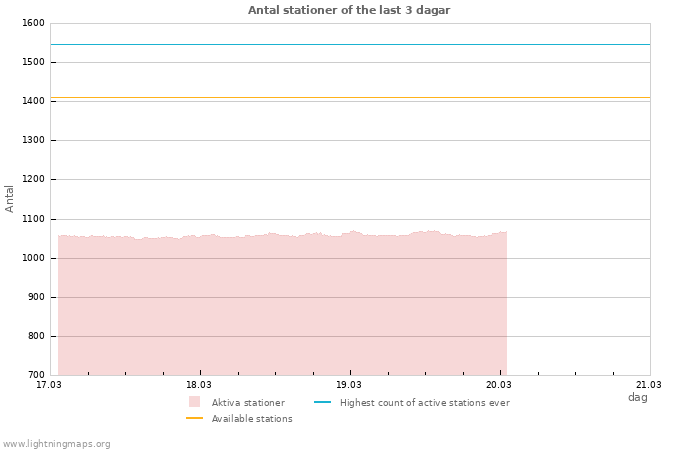Screen dimensions: 700x450
Task: Click the 'Antal' y-axis label
Action: tap(10, 198)
